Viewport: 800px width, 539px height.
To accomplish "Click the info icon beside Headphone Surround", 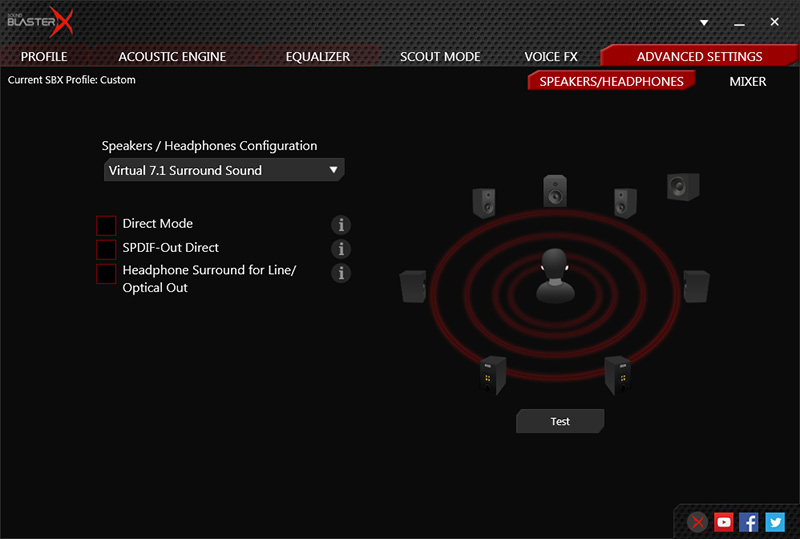I will [341, 273].
